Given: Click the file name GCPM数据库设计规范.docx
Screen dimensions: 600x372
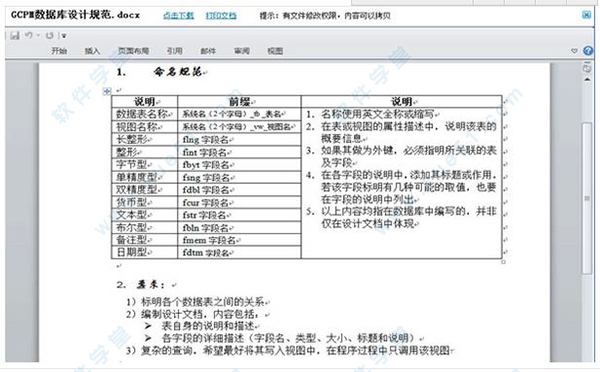Looking at the screenshot, I should 75,15.
